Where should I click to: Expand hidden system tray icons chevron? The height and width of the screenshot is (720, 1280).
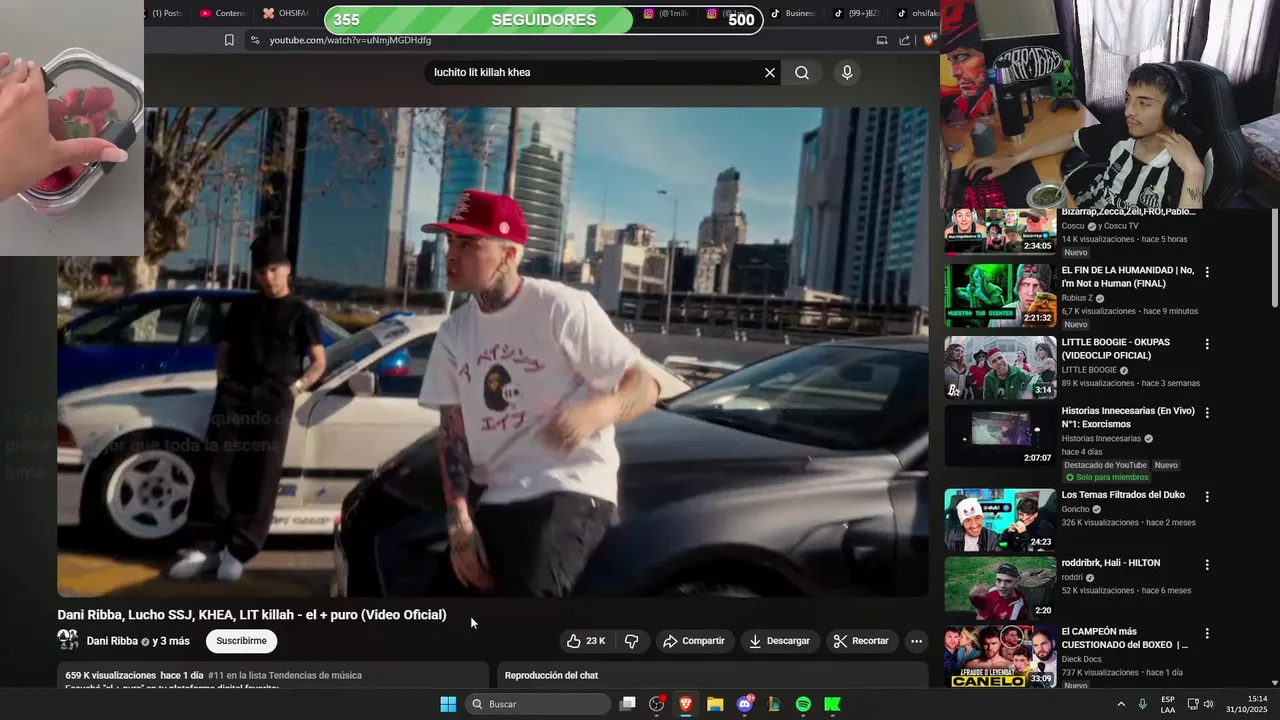tap(1121, 704)
